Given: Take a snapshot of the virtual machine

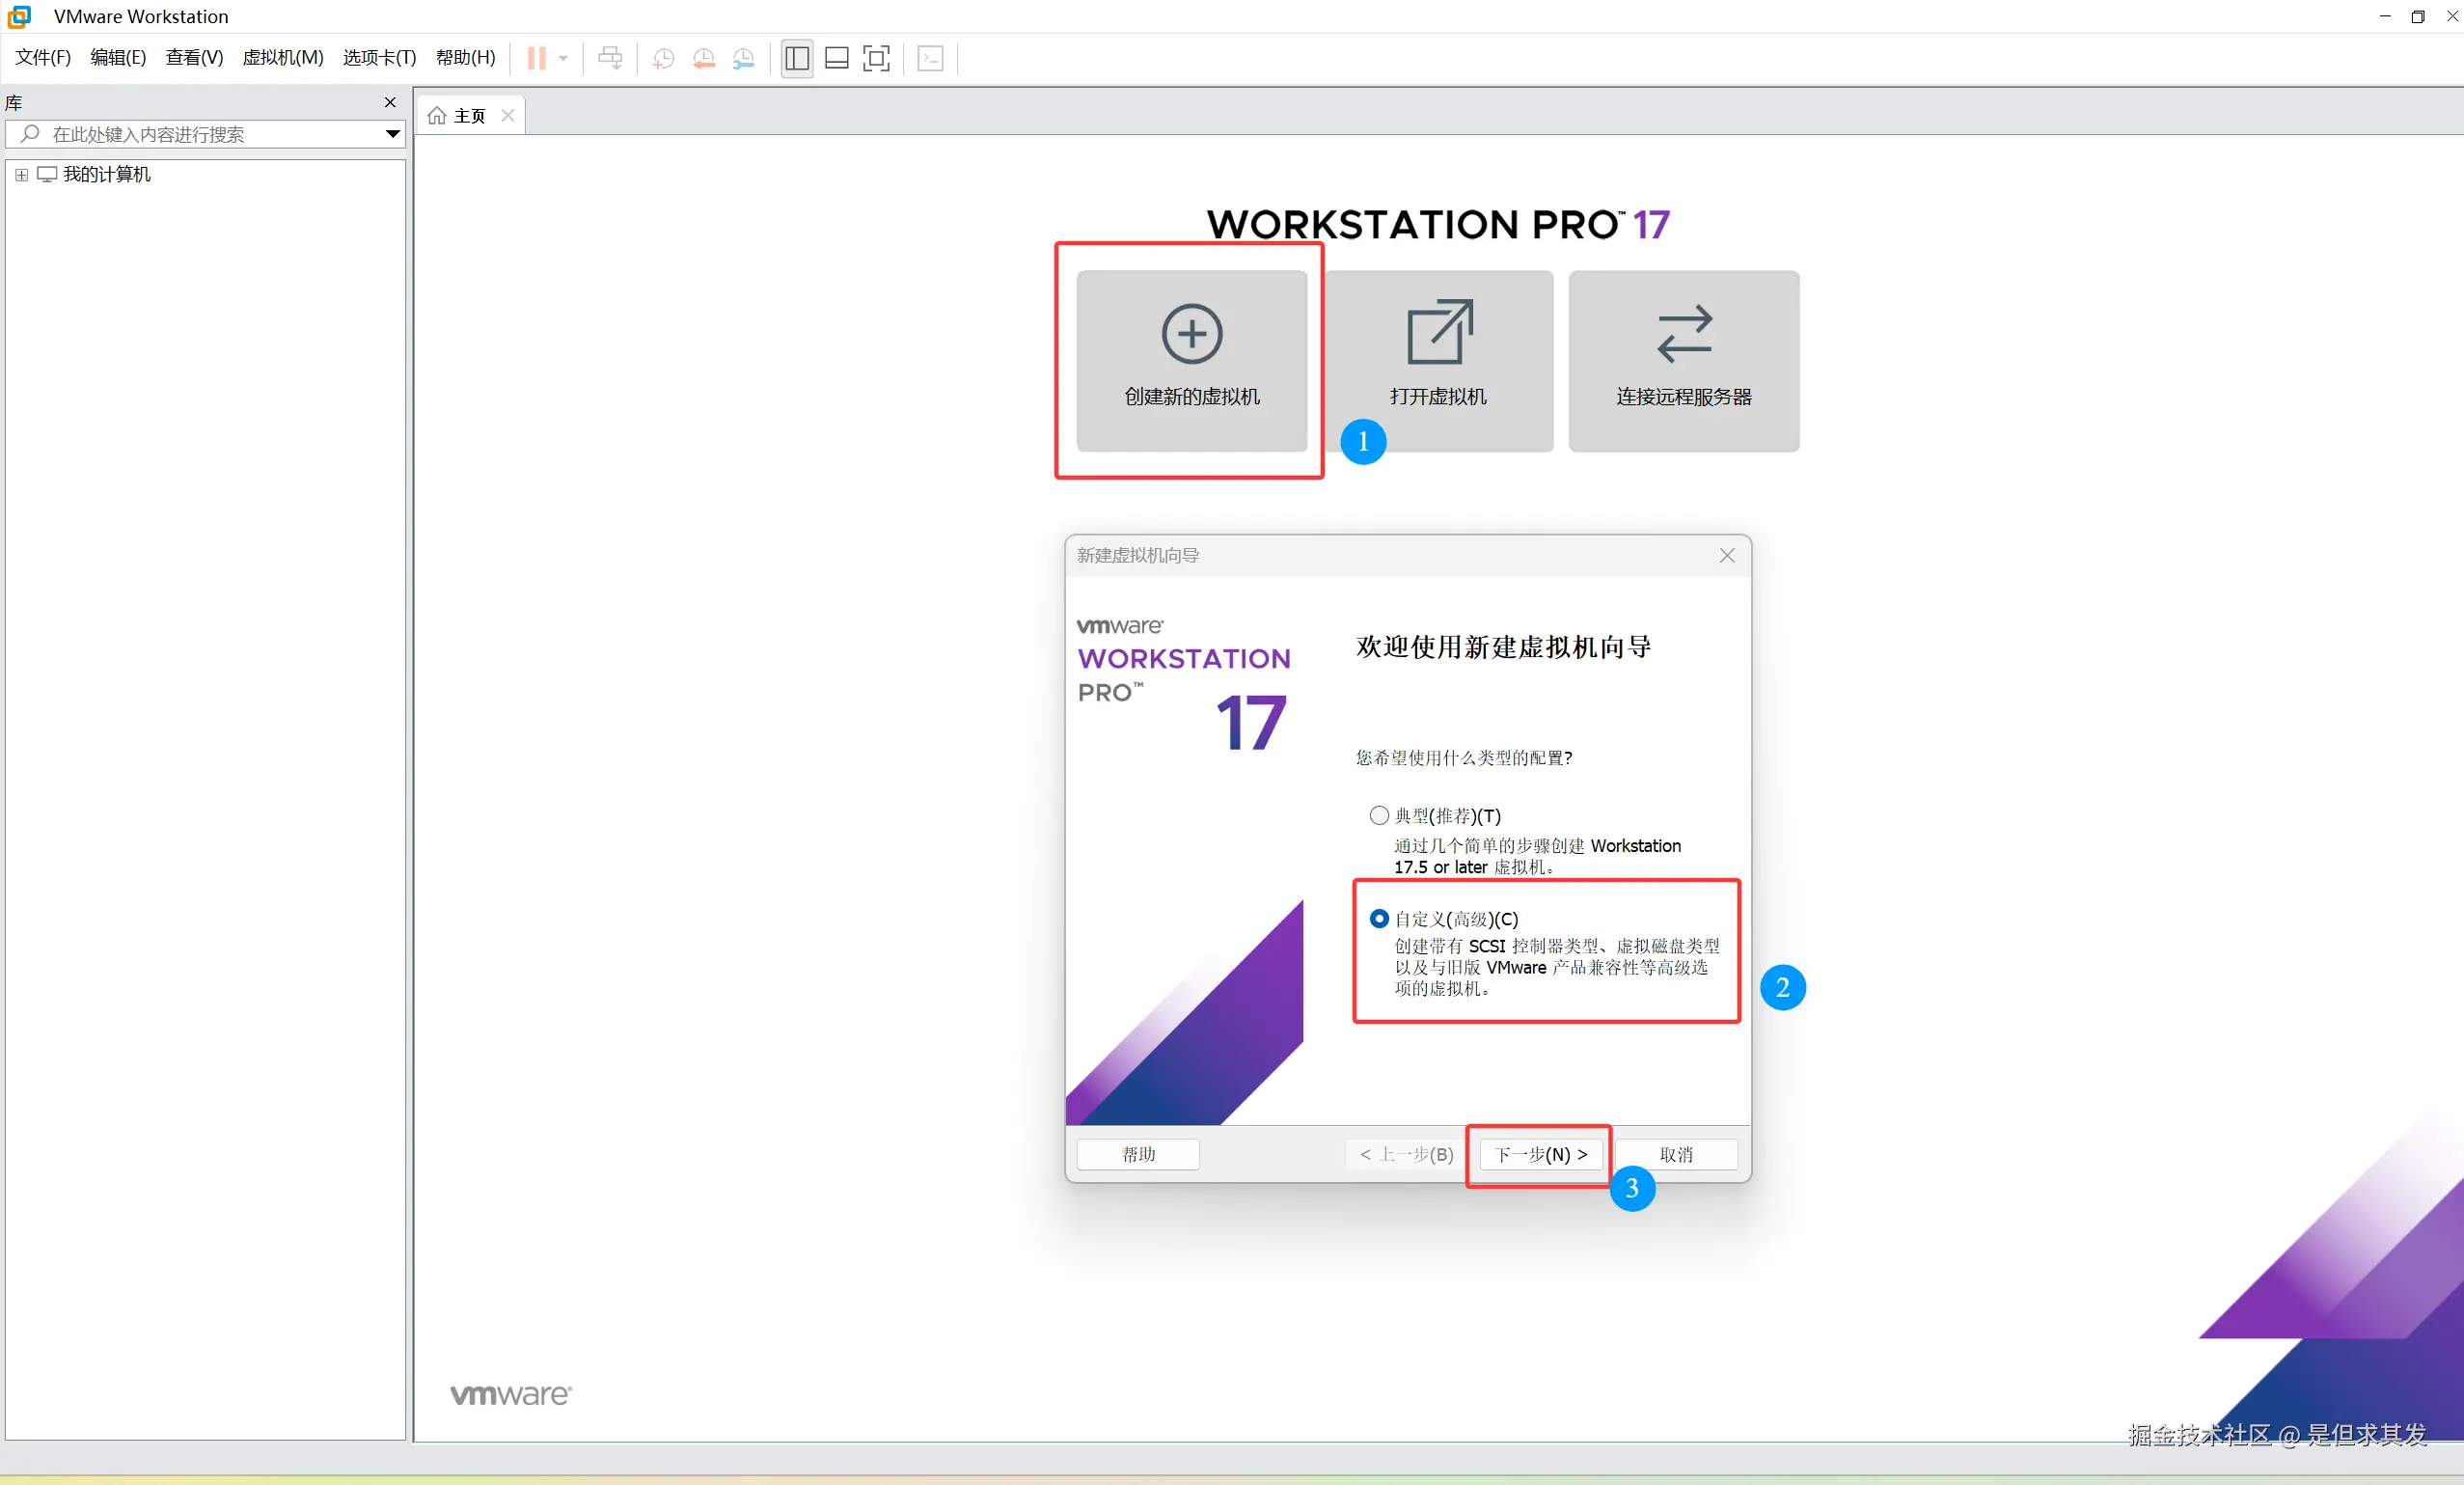Looking at the screenshot, I should pyautogui.click(x=663, y=58).
